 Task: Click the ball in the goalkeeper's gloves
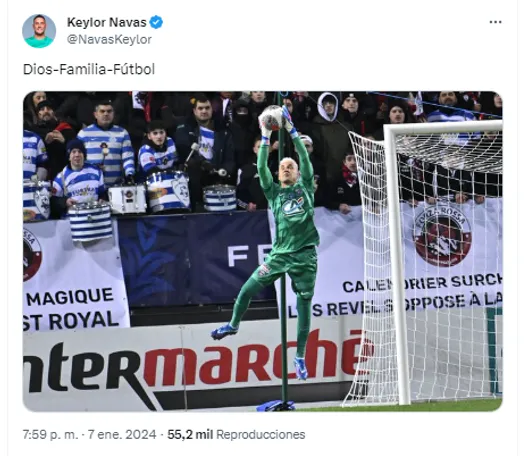271,118
